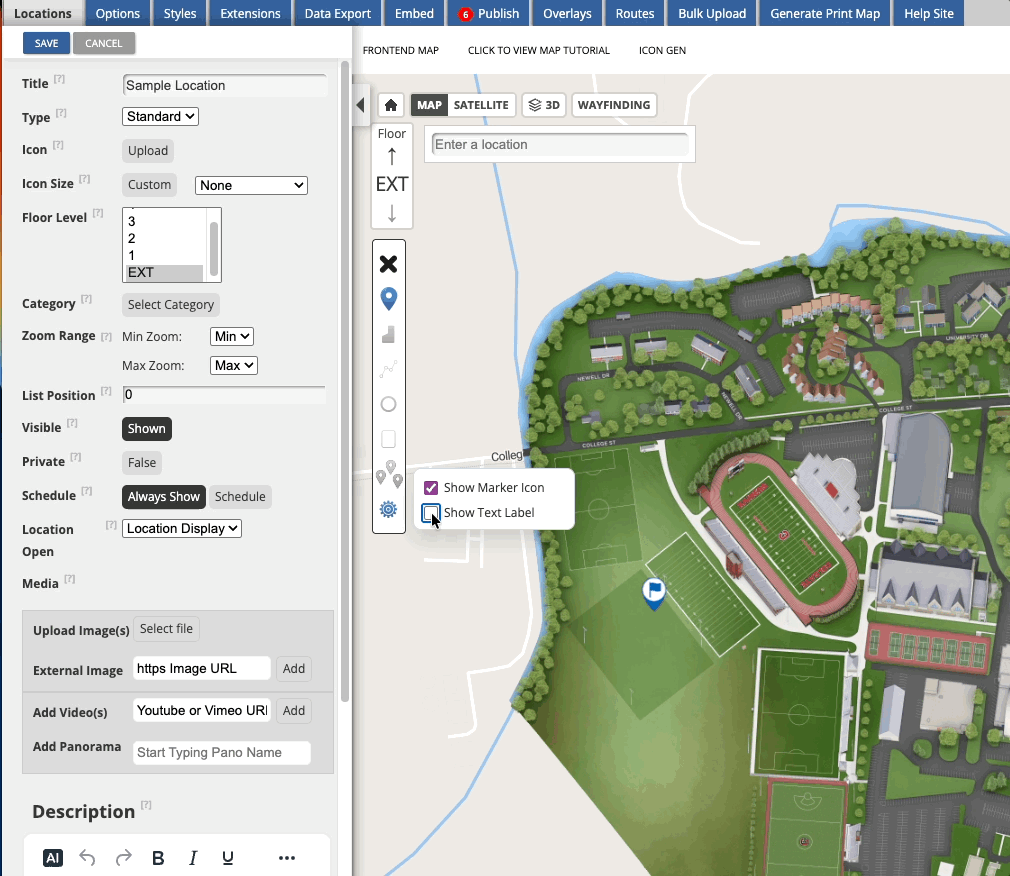The image size is (1010, 876).
Task: Open the Overlays tab
Action: (x=567, y=13)
